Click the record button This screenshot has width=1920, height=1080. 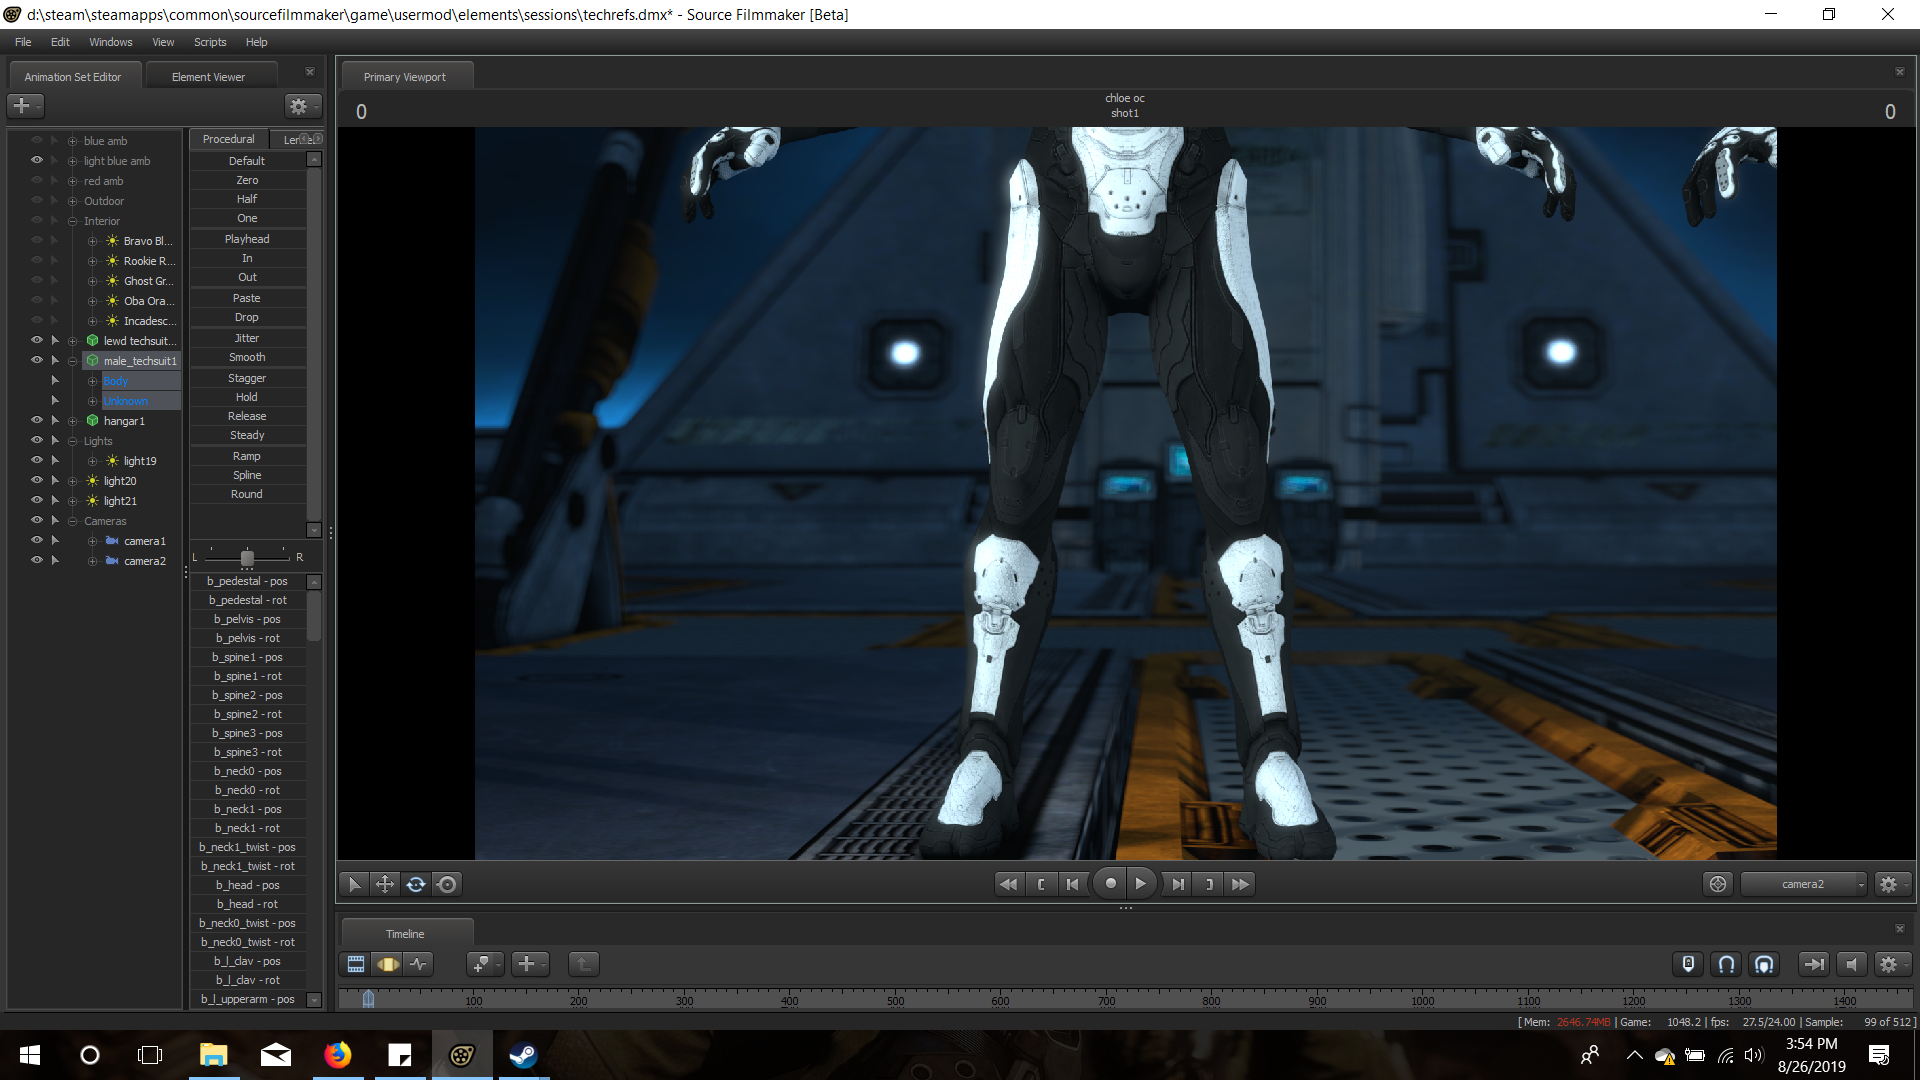click(1110, 884)
